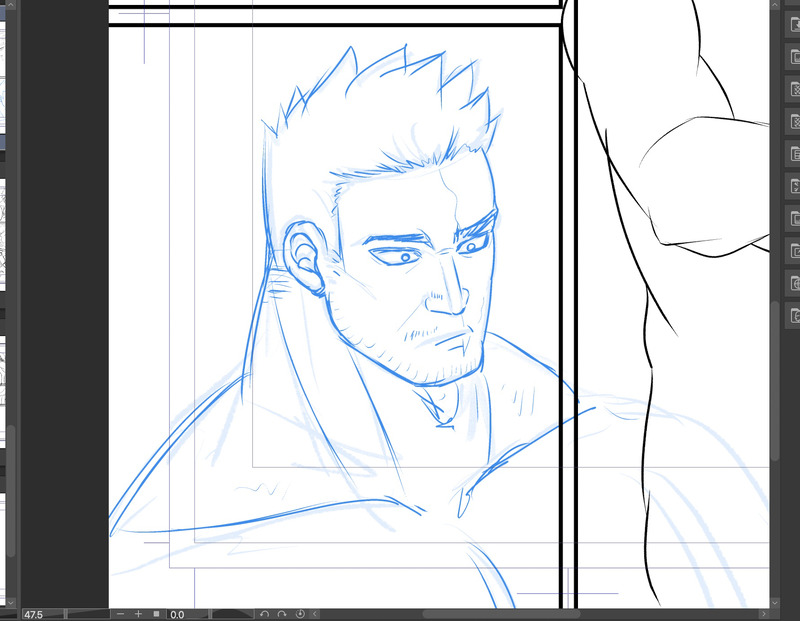
Task: Fit the canvas to the screen via square icon
Action: pyautogui.click(x=157, y=614)
